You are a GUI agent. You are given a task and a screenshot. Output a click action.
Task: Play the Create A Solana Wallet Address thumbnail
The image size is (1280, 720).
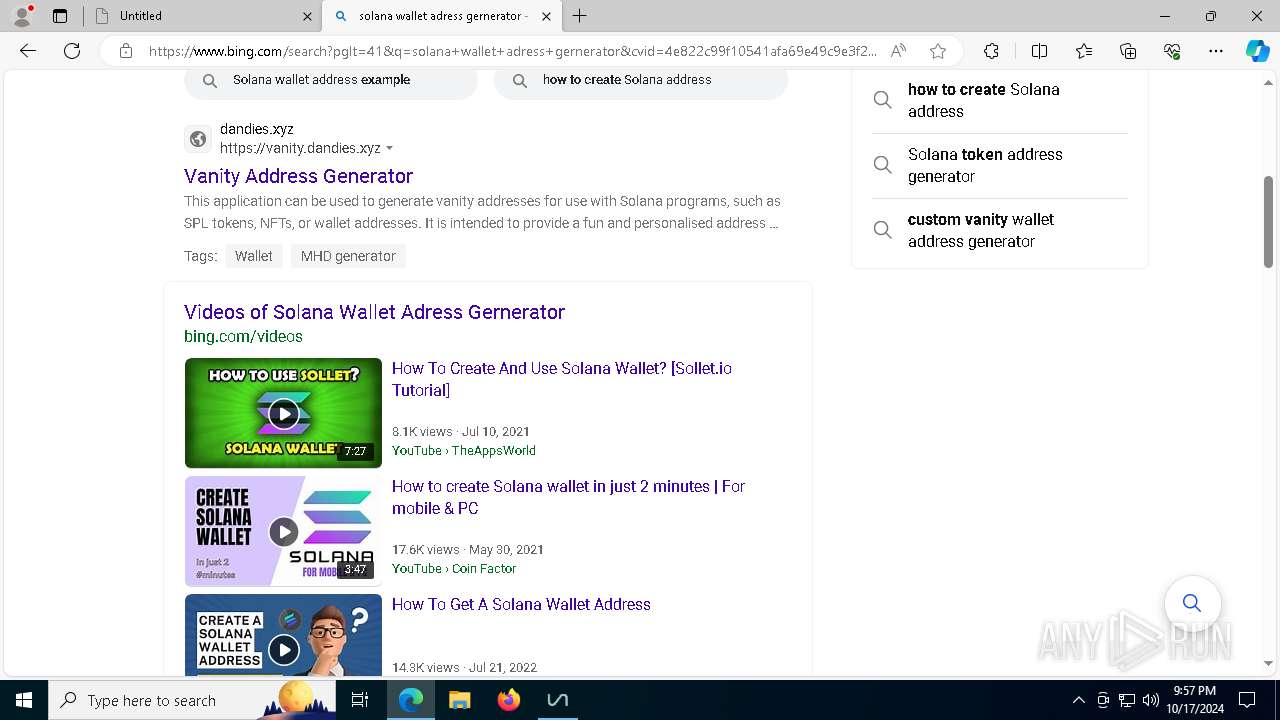click(x=283, y=635)
